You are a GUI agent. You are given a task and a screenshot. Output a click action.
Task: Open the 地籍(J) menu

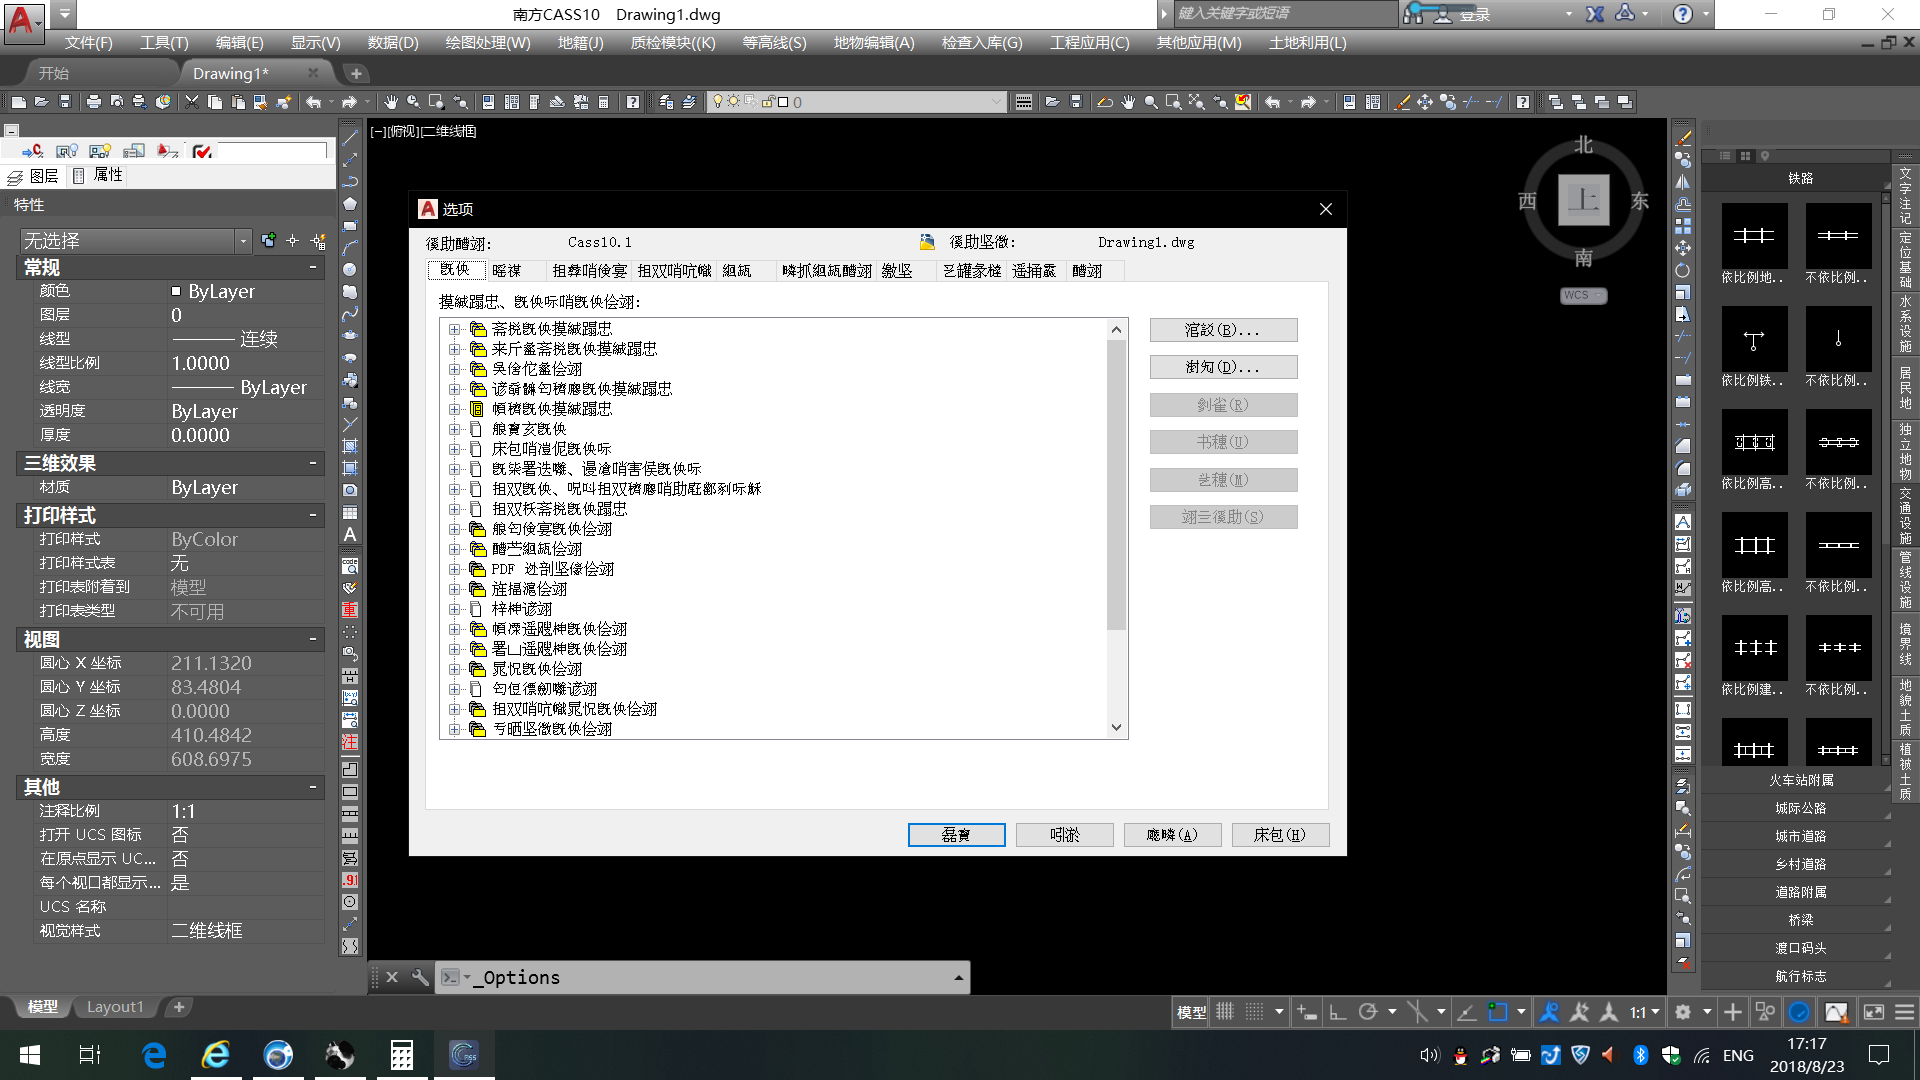[x=580, y=43]
